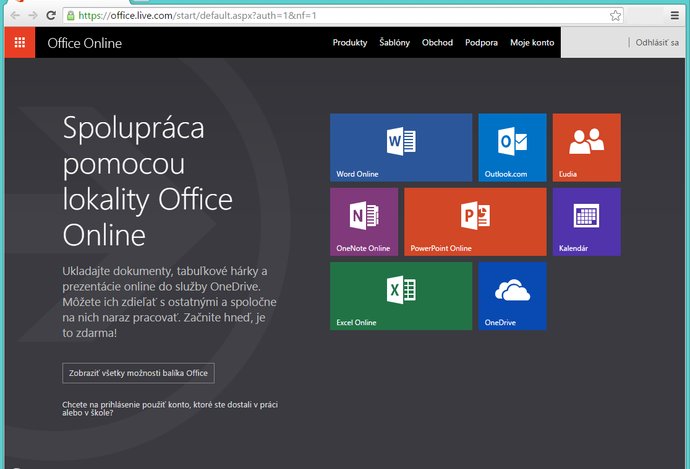The image size is (690, 469).
Task: Open the app launcher grid icon
Action: (20, 43)
